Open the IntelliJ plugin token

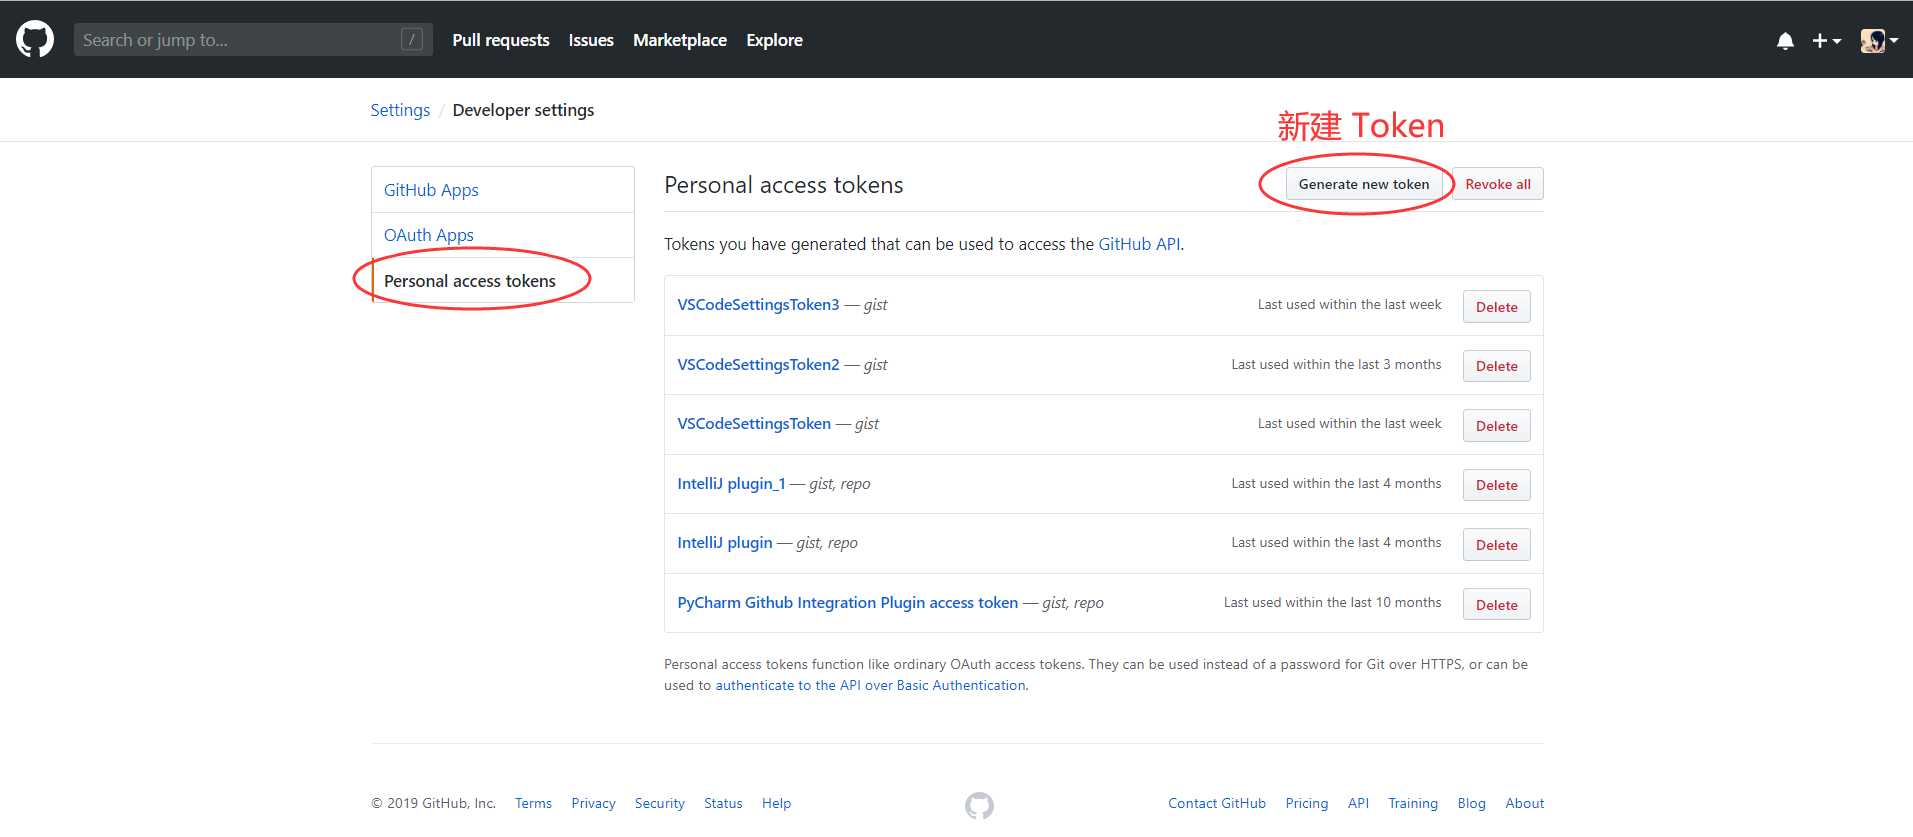pyautogui.click(x=725, y=543)
